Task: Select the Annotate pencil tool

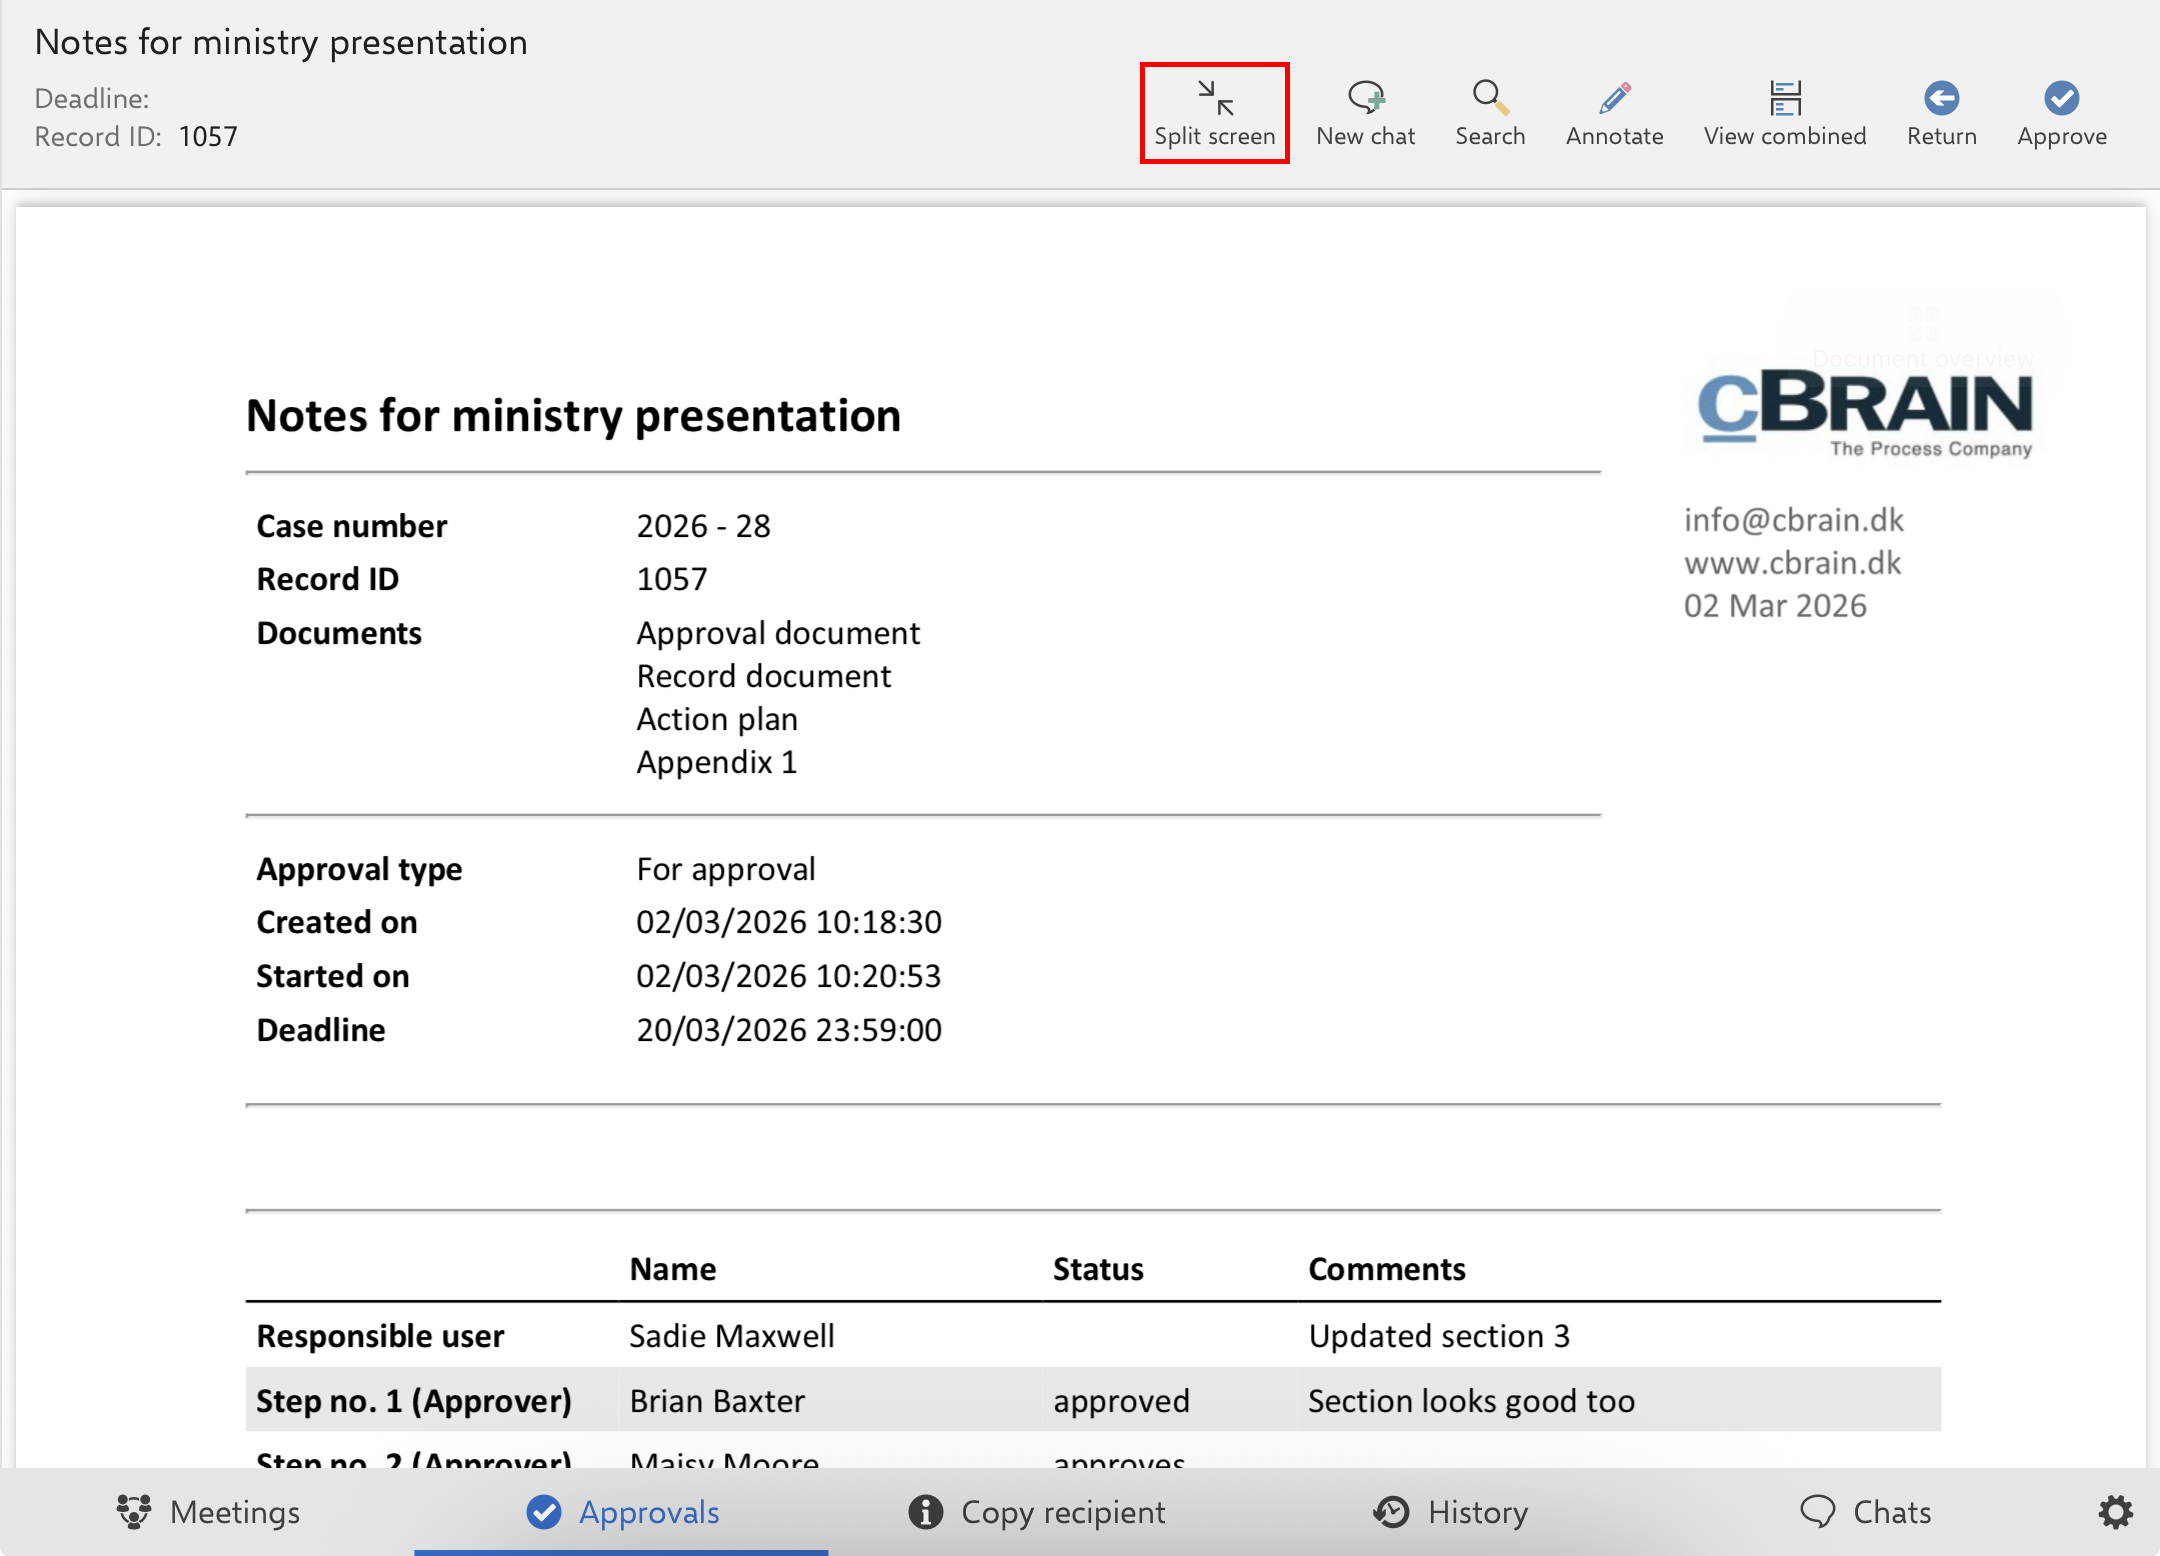Action: [1614, 113]
